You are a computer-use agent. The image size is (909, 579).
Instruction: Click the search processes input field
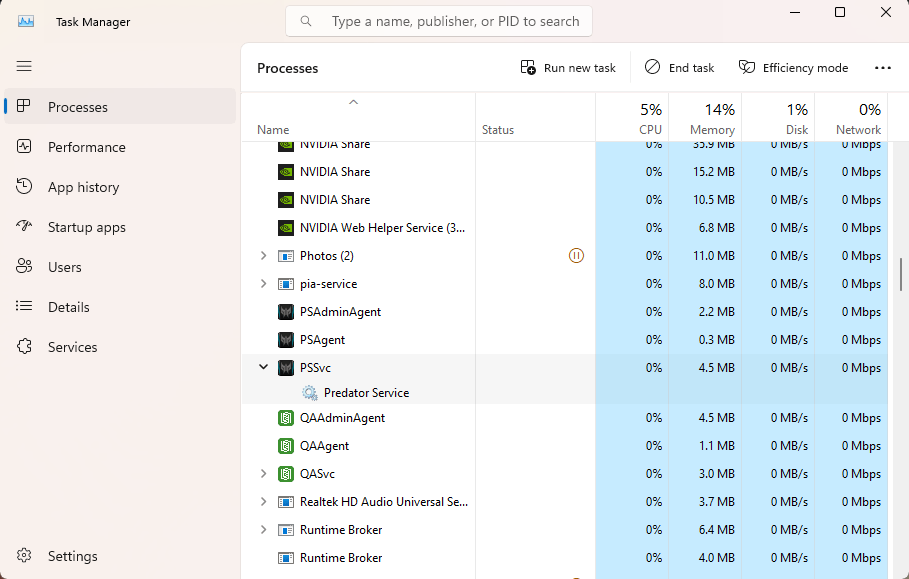click(x=438, y=20)
